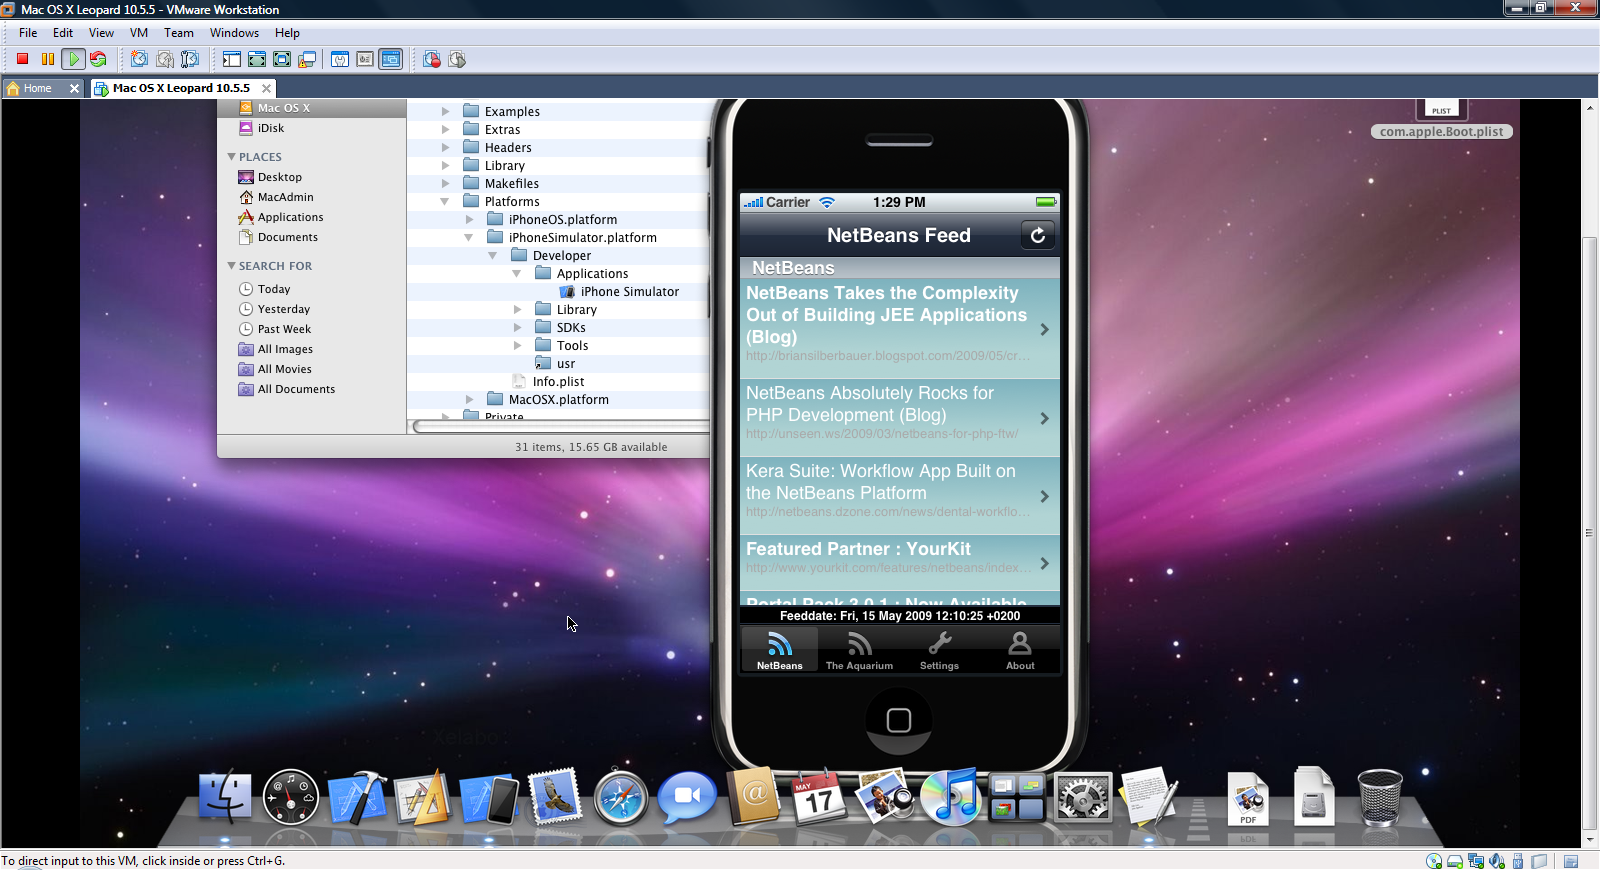Viewport: 1600px width, 870px height.
Task: Click the Revert to snapshot toolbar icon
Action: (x=165, y=59)
